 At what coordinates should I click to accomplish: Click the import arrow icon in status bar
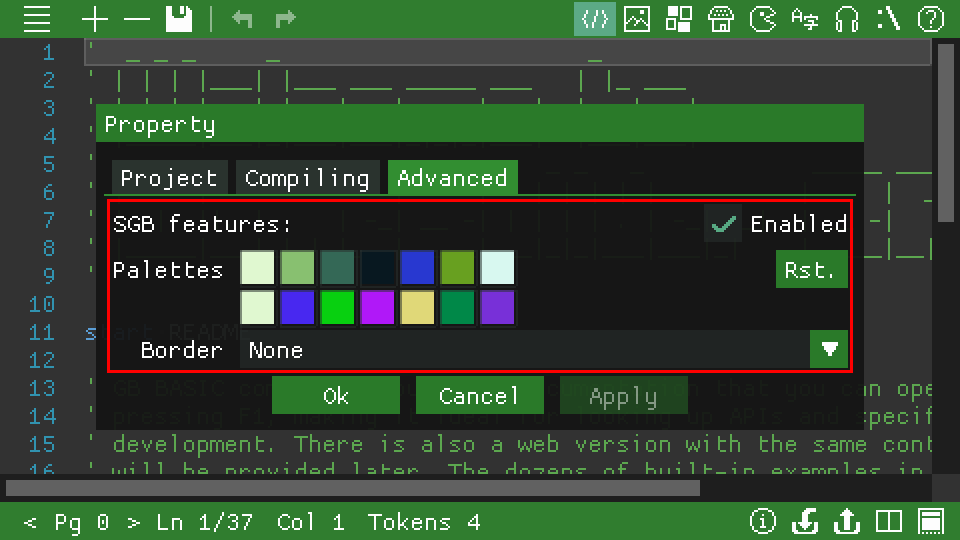pyautogui.click(x=804, y=522)
